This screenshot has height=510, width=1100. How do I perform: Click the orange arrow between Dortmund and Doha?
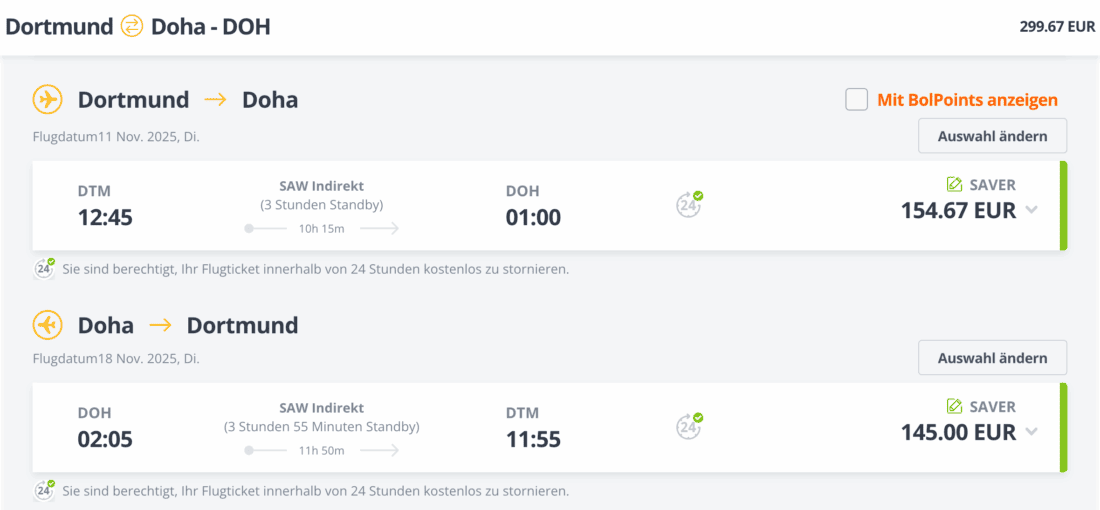tap(215, 100)
